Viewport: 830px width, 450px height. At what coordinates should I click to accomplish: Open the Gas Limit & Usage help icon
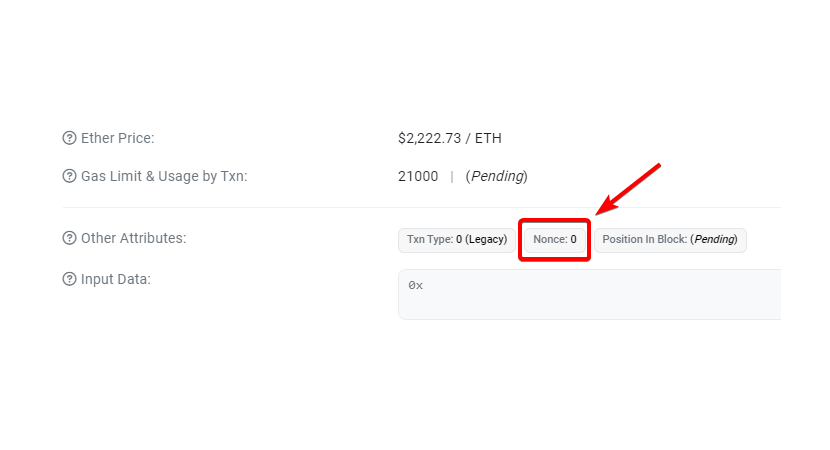tap(69, 176)
